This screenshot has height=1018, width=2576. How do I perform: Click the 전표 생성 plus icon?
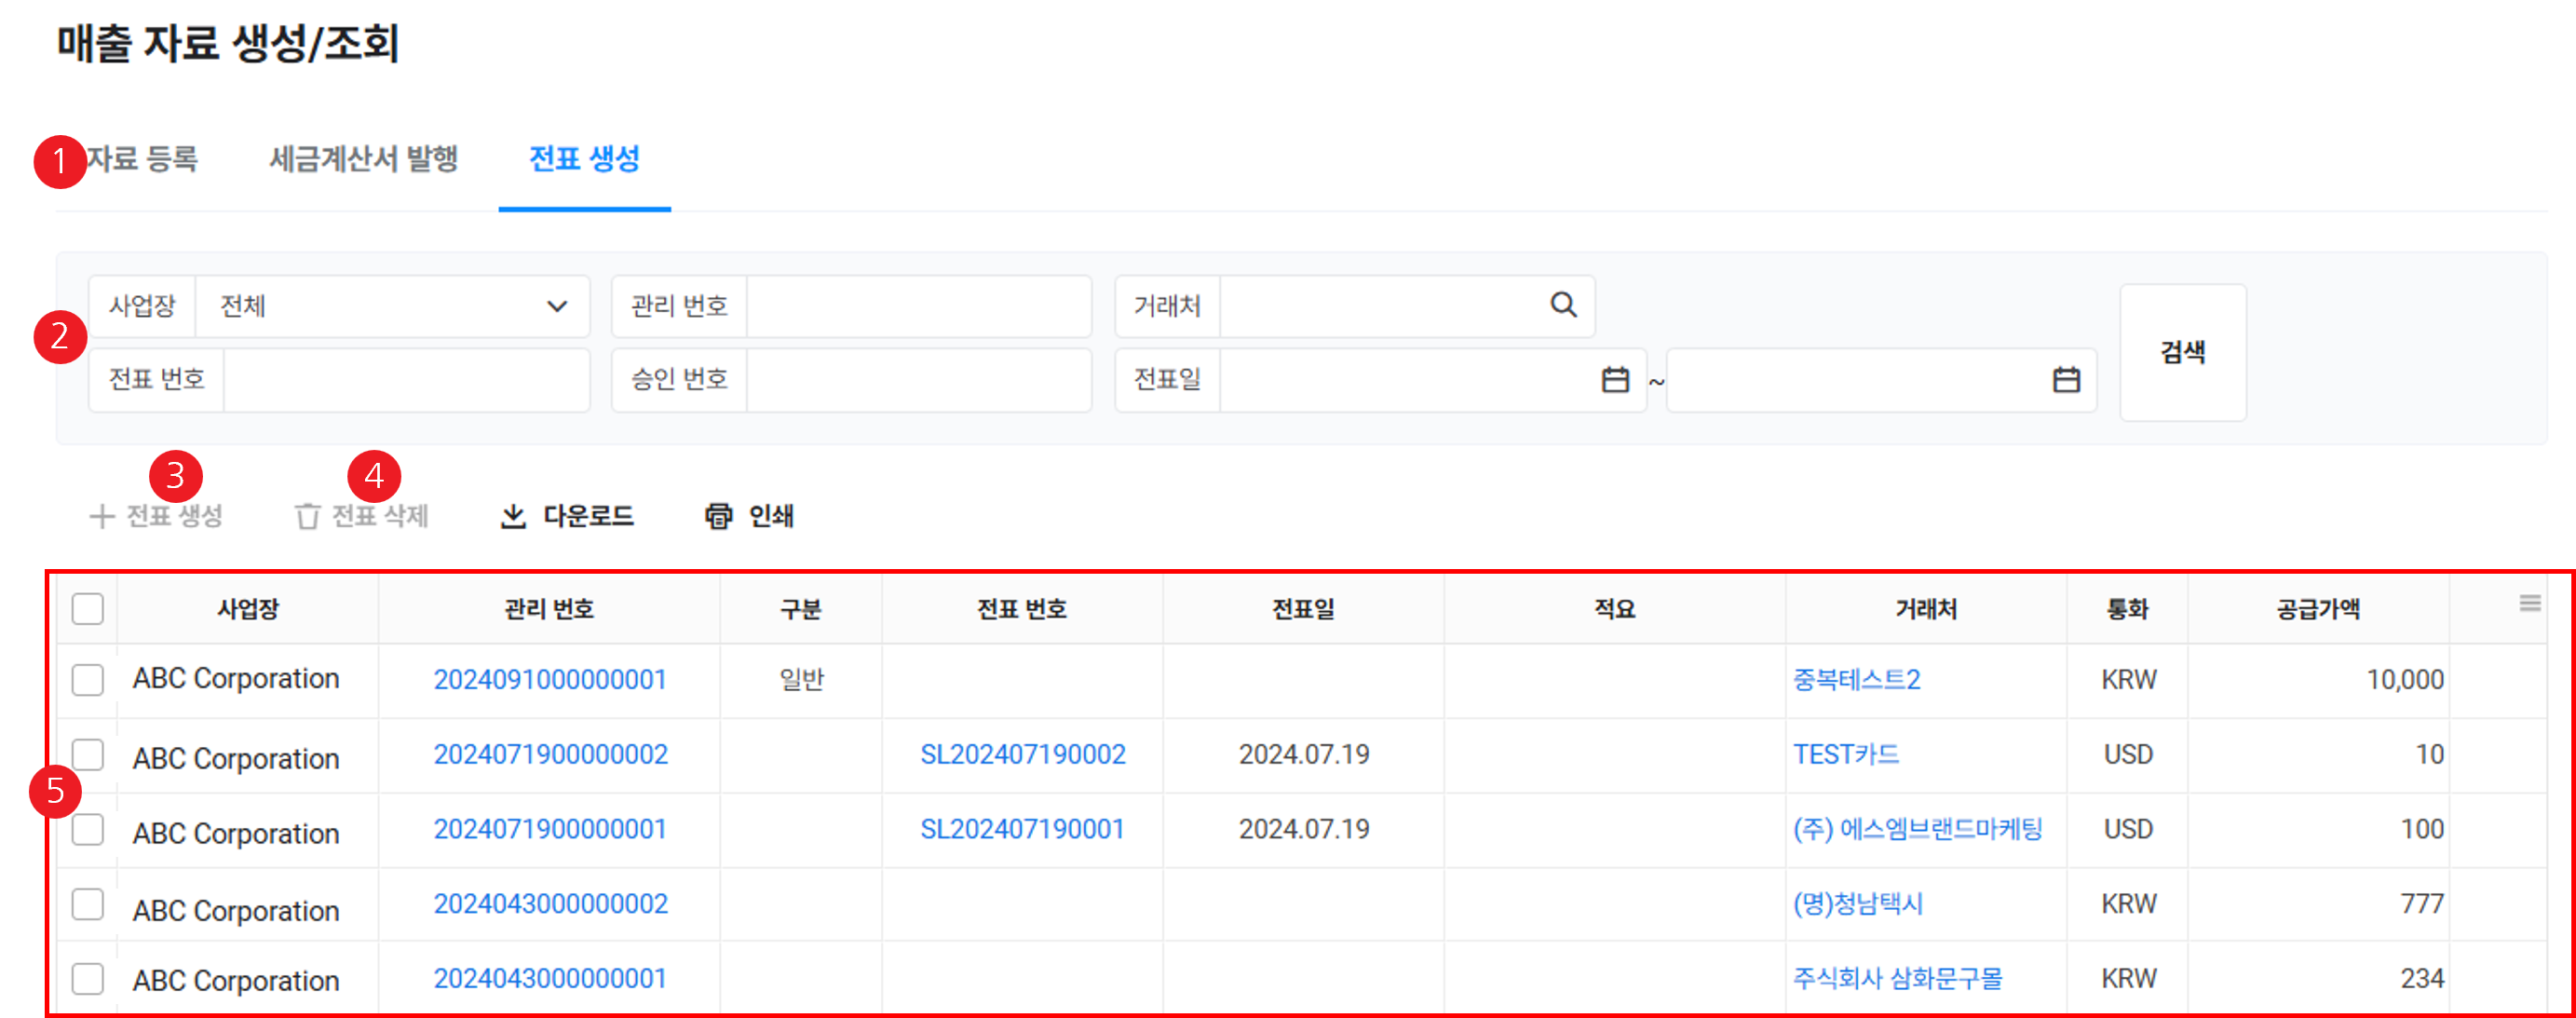[x=102, y=516]
